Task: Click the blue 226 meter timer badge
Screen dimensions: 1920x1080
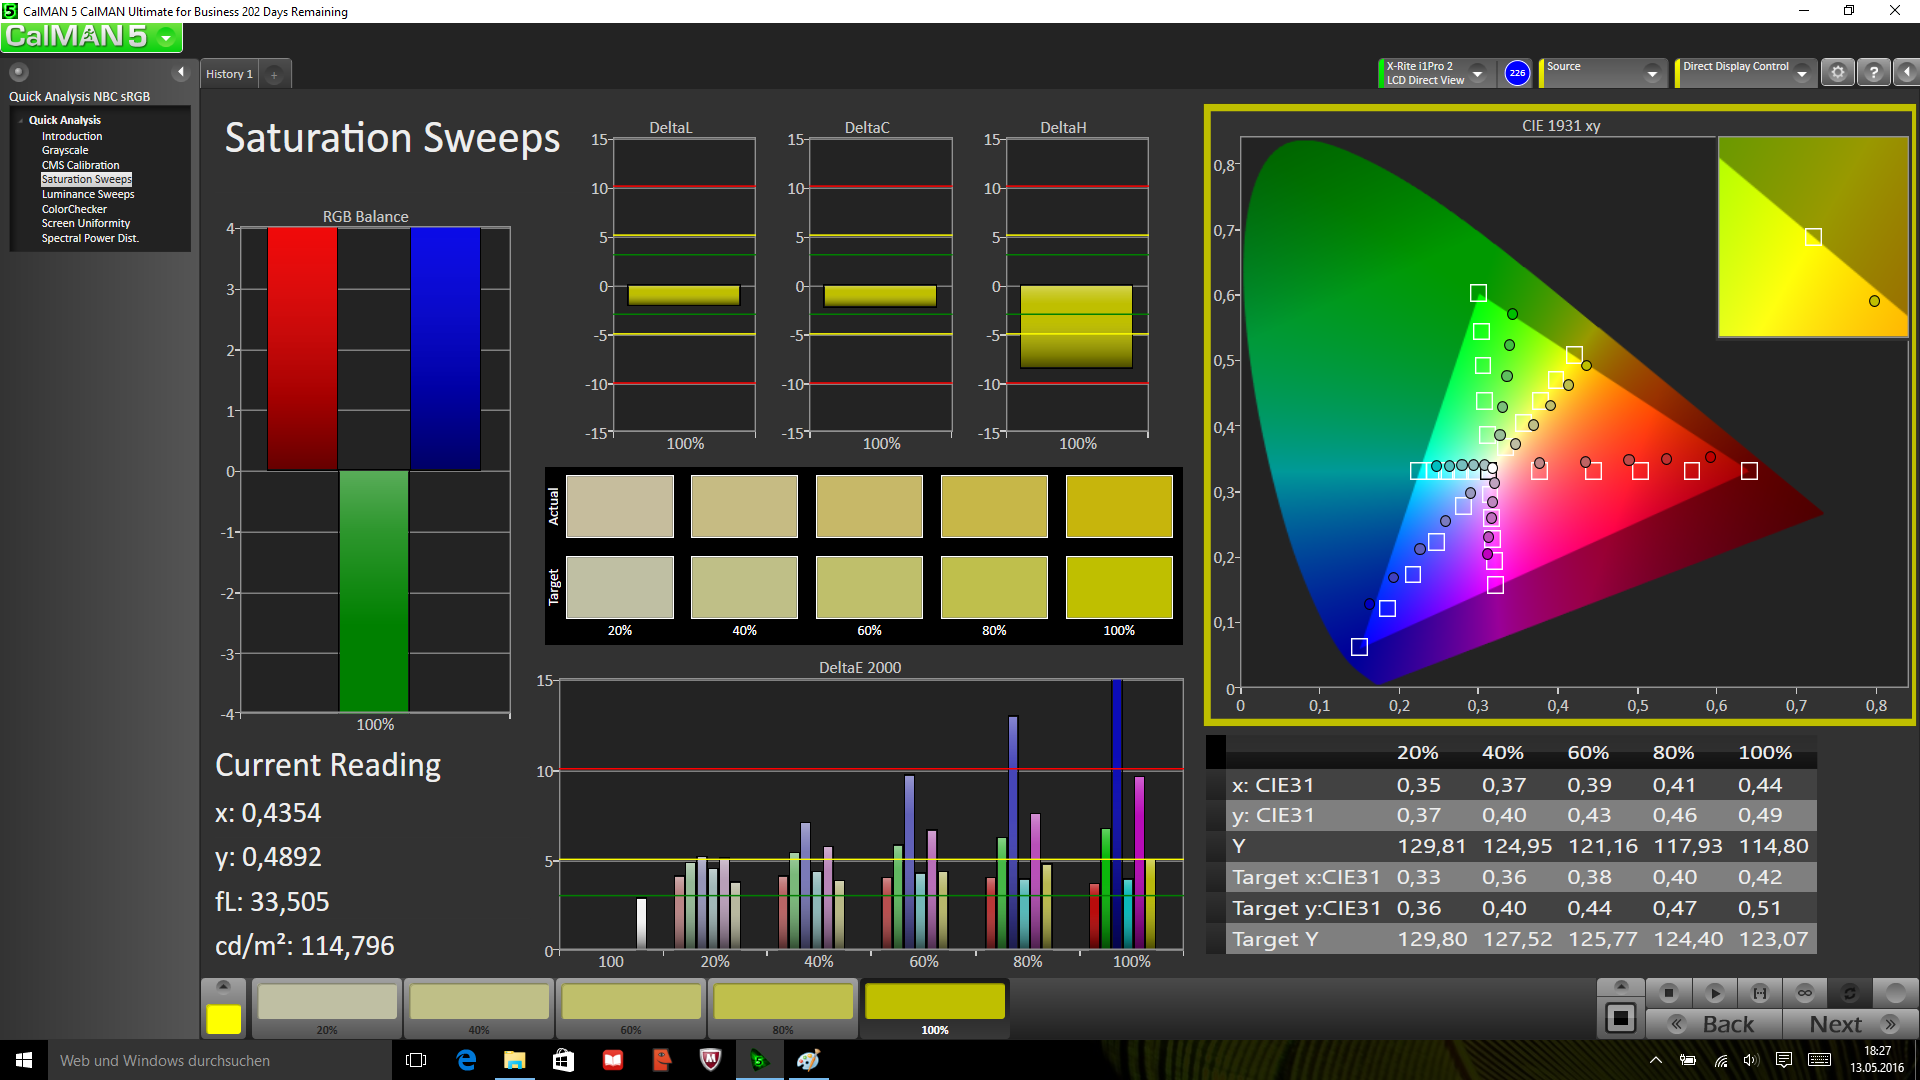Action: tap(1517, 73)
